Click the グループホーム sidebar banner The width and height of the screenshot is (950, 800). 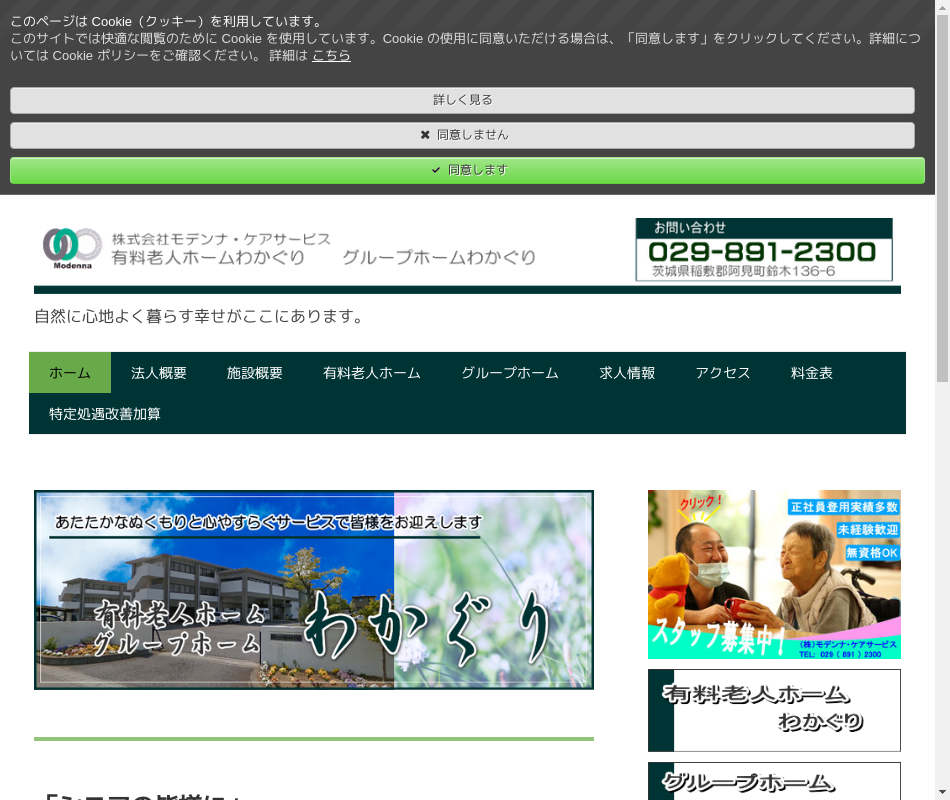(774, 781)
